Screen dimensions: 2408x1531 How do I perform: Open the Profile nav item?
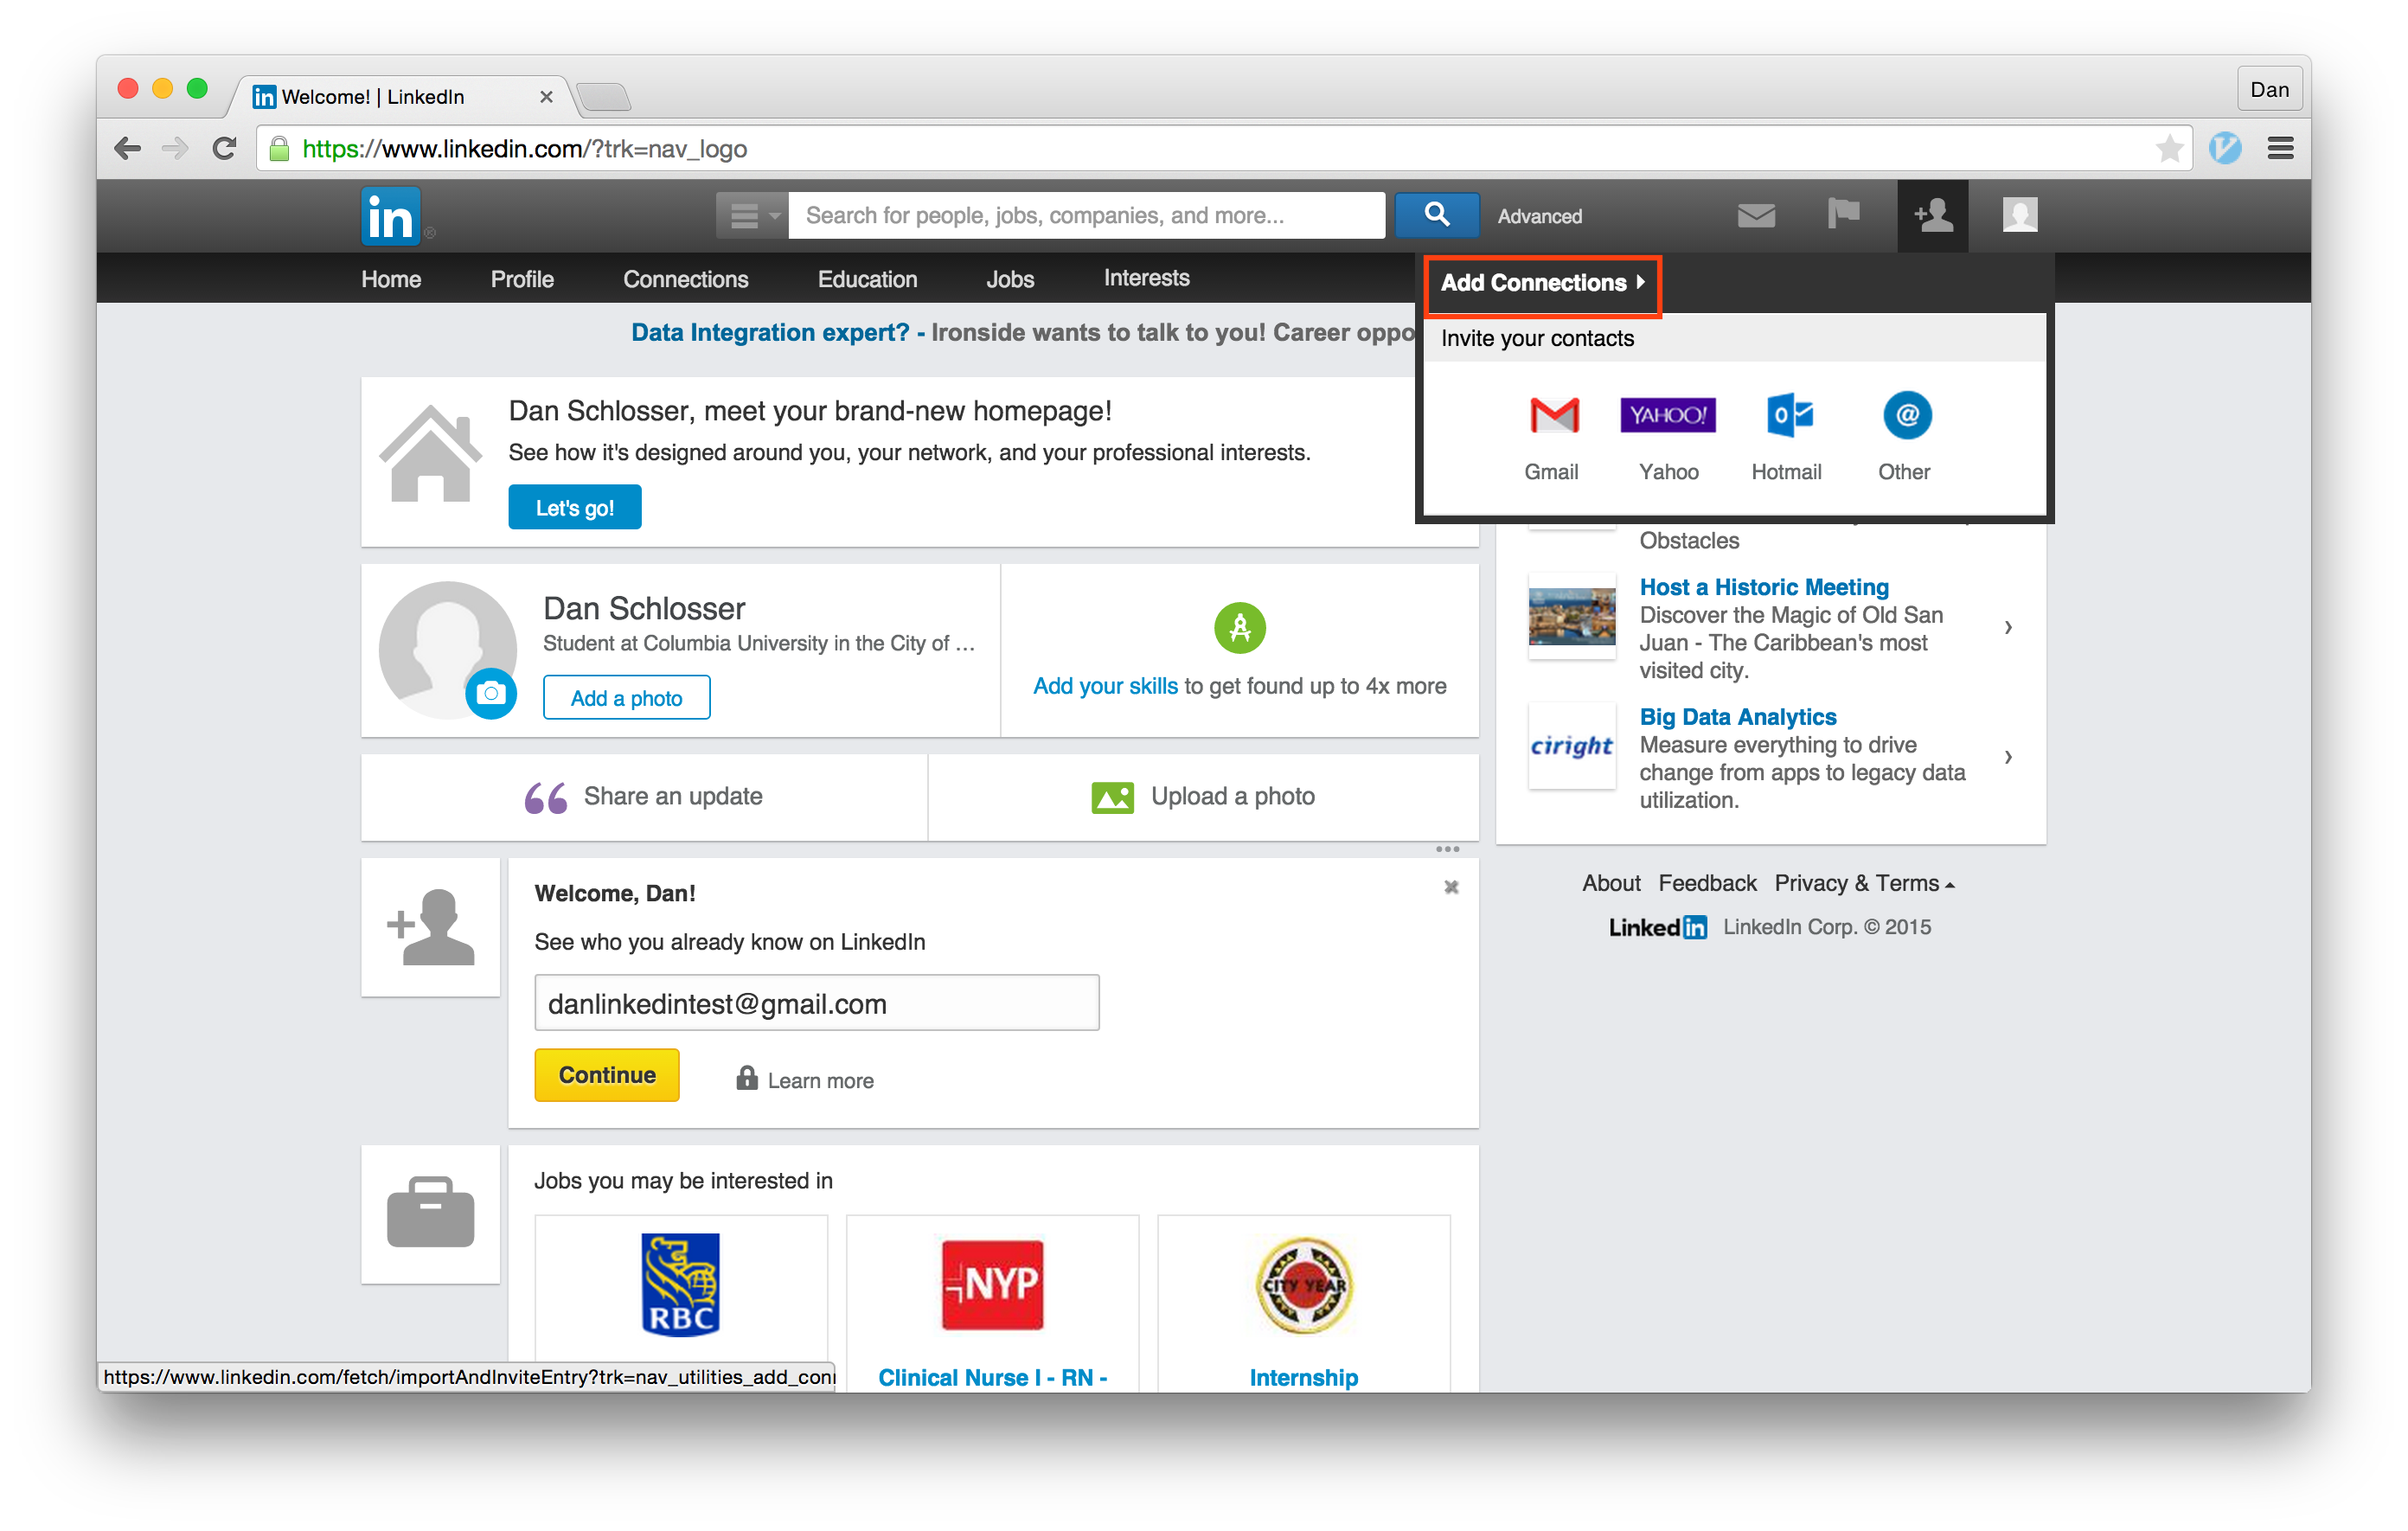click(x=522, y=279)
